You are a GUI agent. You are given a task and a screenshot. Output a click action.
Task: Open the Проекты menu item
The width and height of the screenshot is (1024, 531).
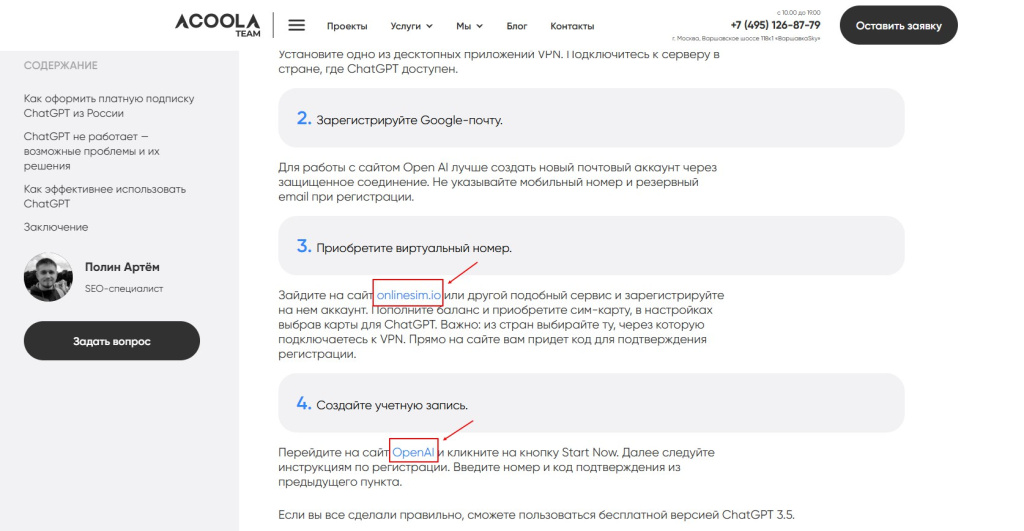coord(347,26)
